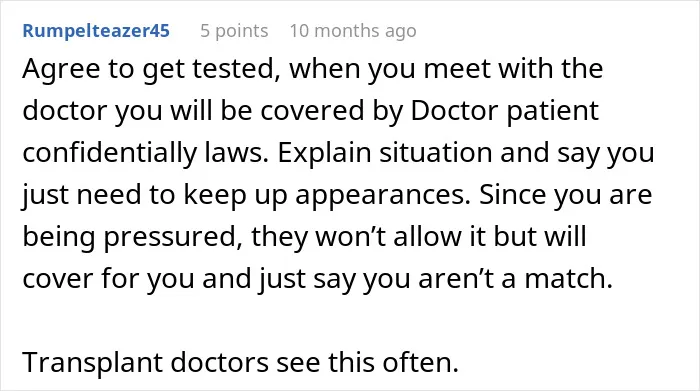Image resolution: width=700 pixels, height=391 pixels.
Task: Click the word confidentially in the comment
Action: pos(109,153)
